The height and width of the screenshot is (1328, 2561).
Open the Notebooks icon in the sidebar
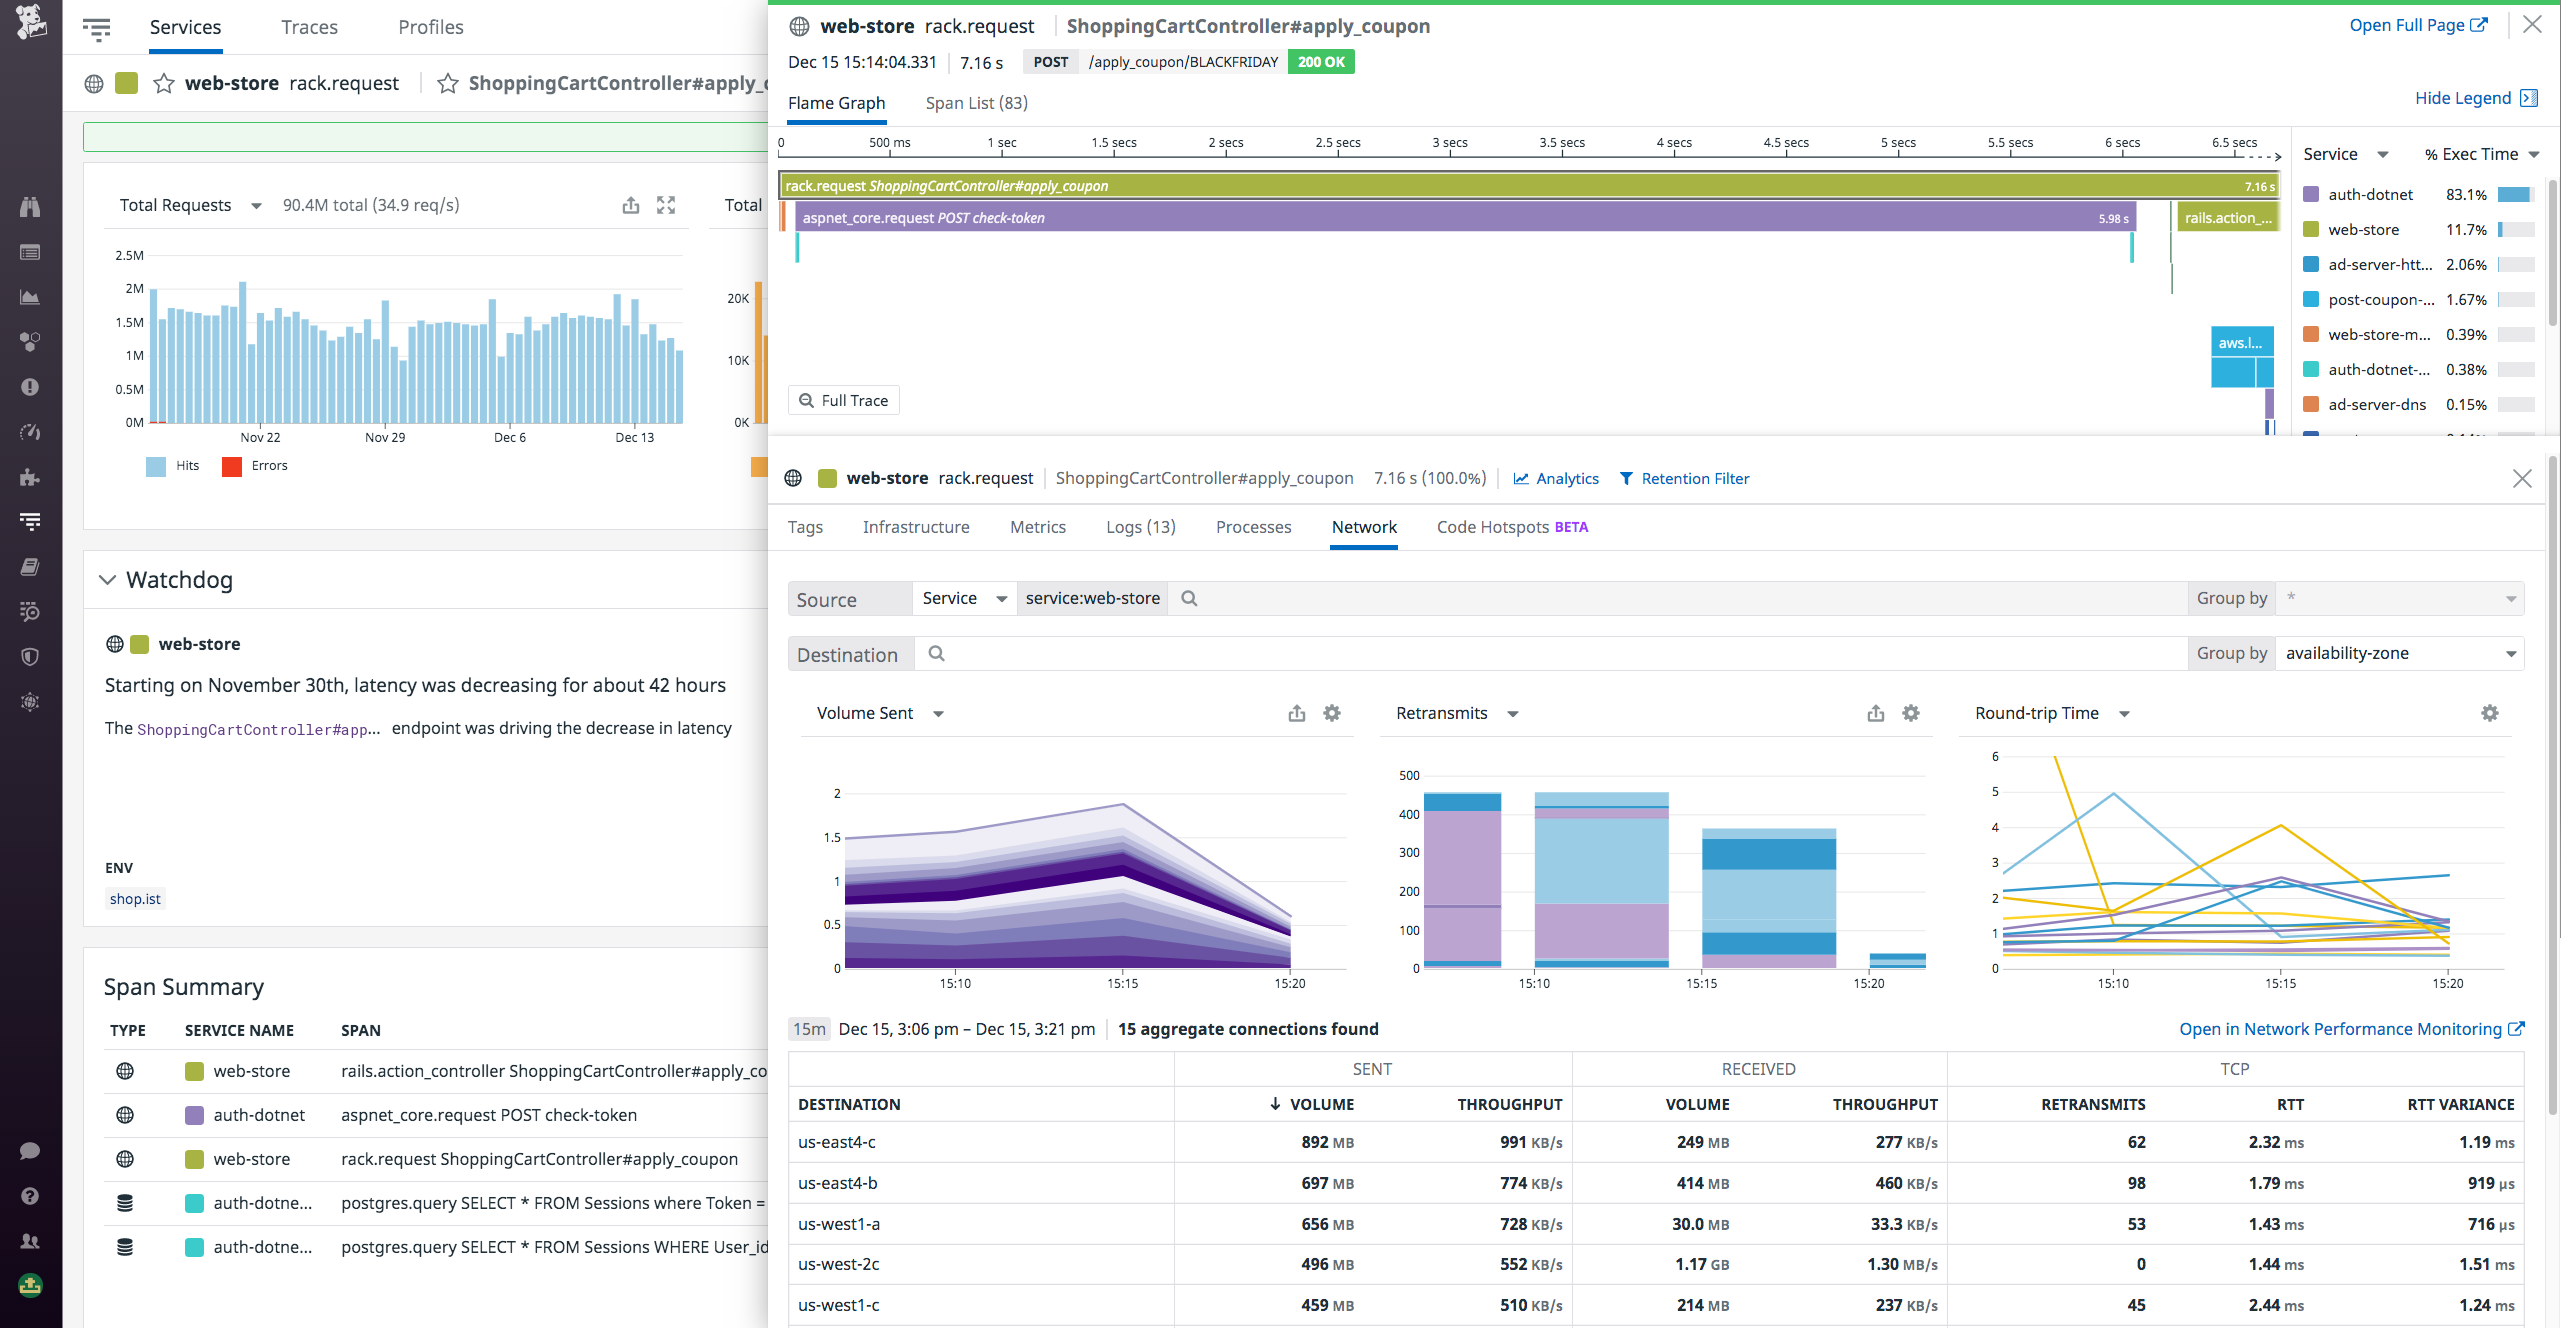(x=29, y=566)
